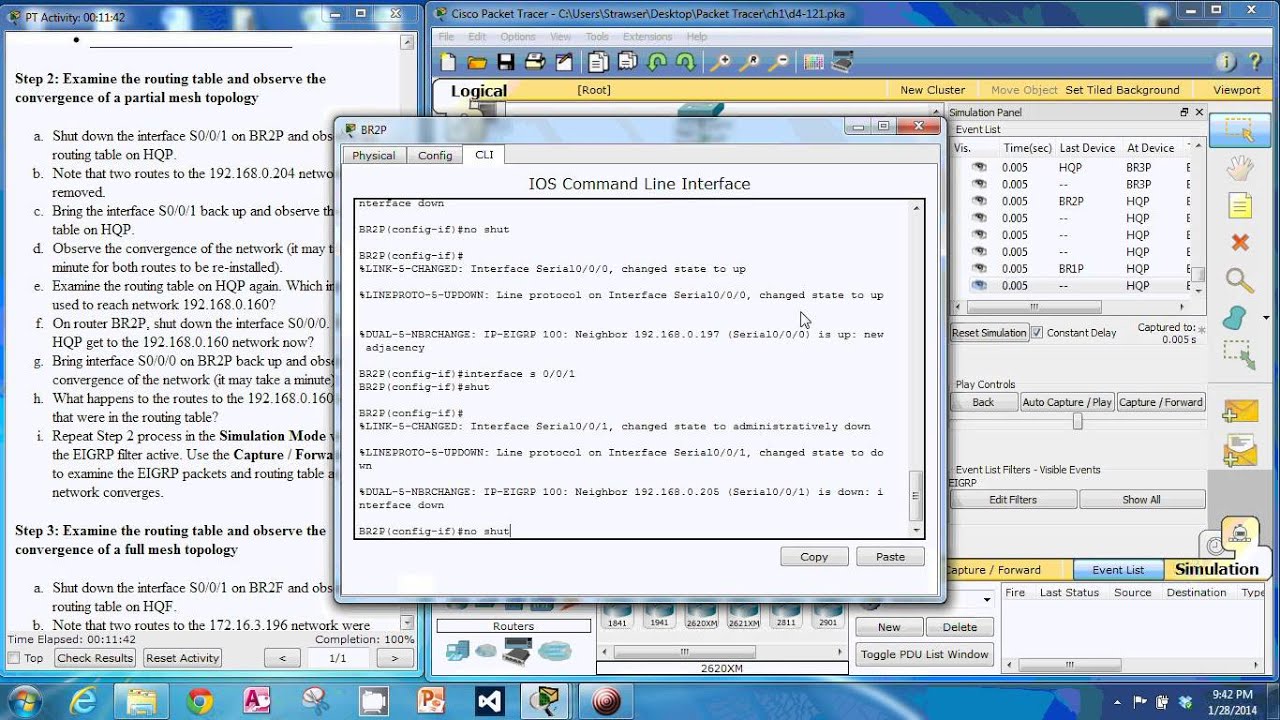Choose the Place Note tool
The width and height of the screenshot is (1280, 720).
pyautogui.click(x=1240, y=206)
